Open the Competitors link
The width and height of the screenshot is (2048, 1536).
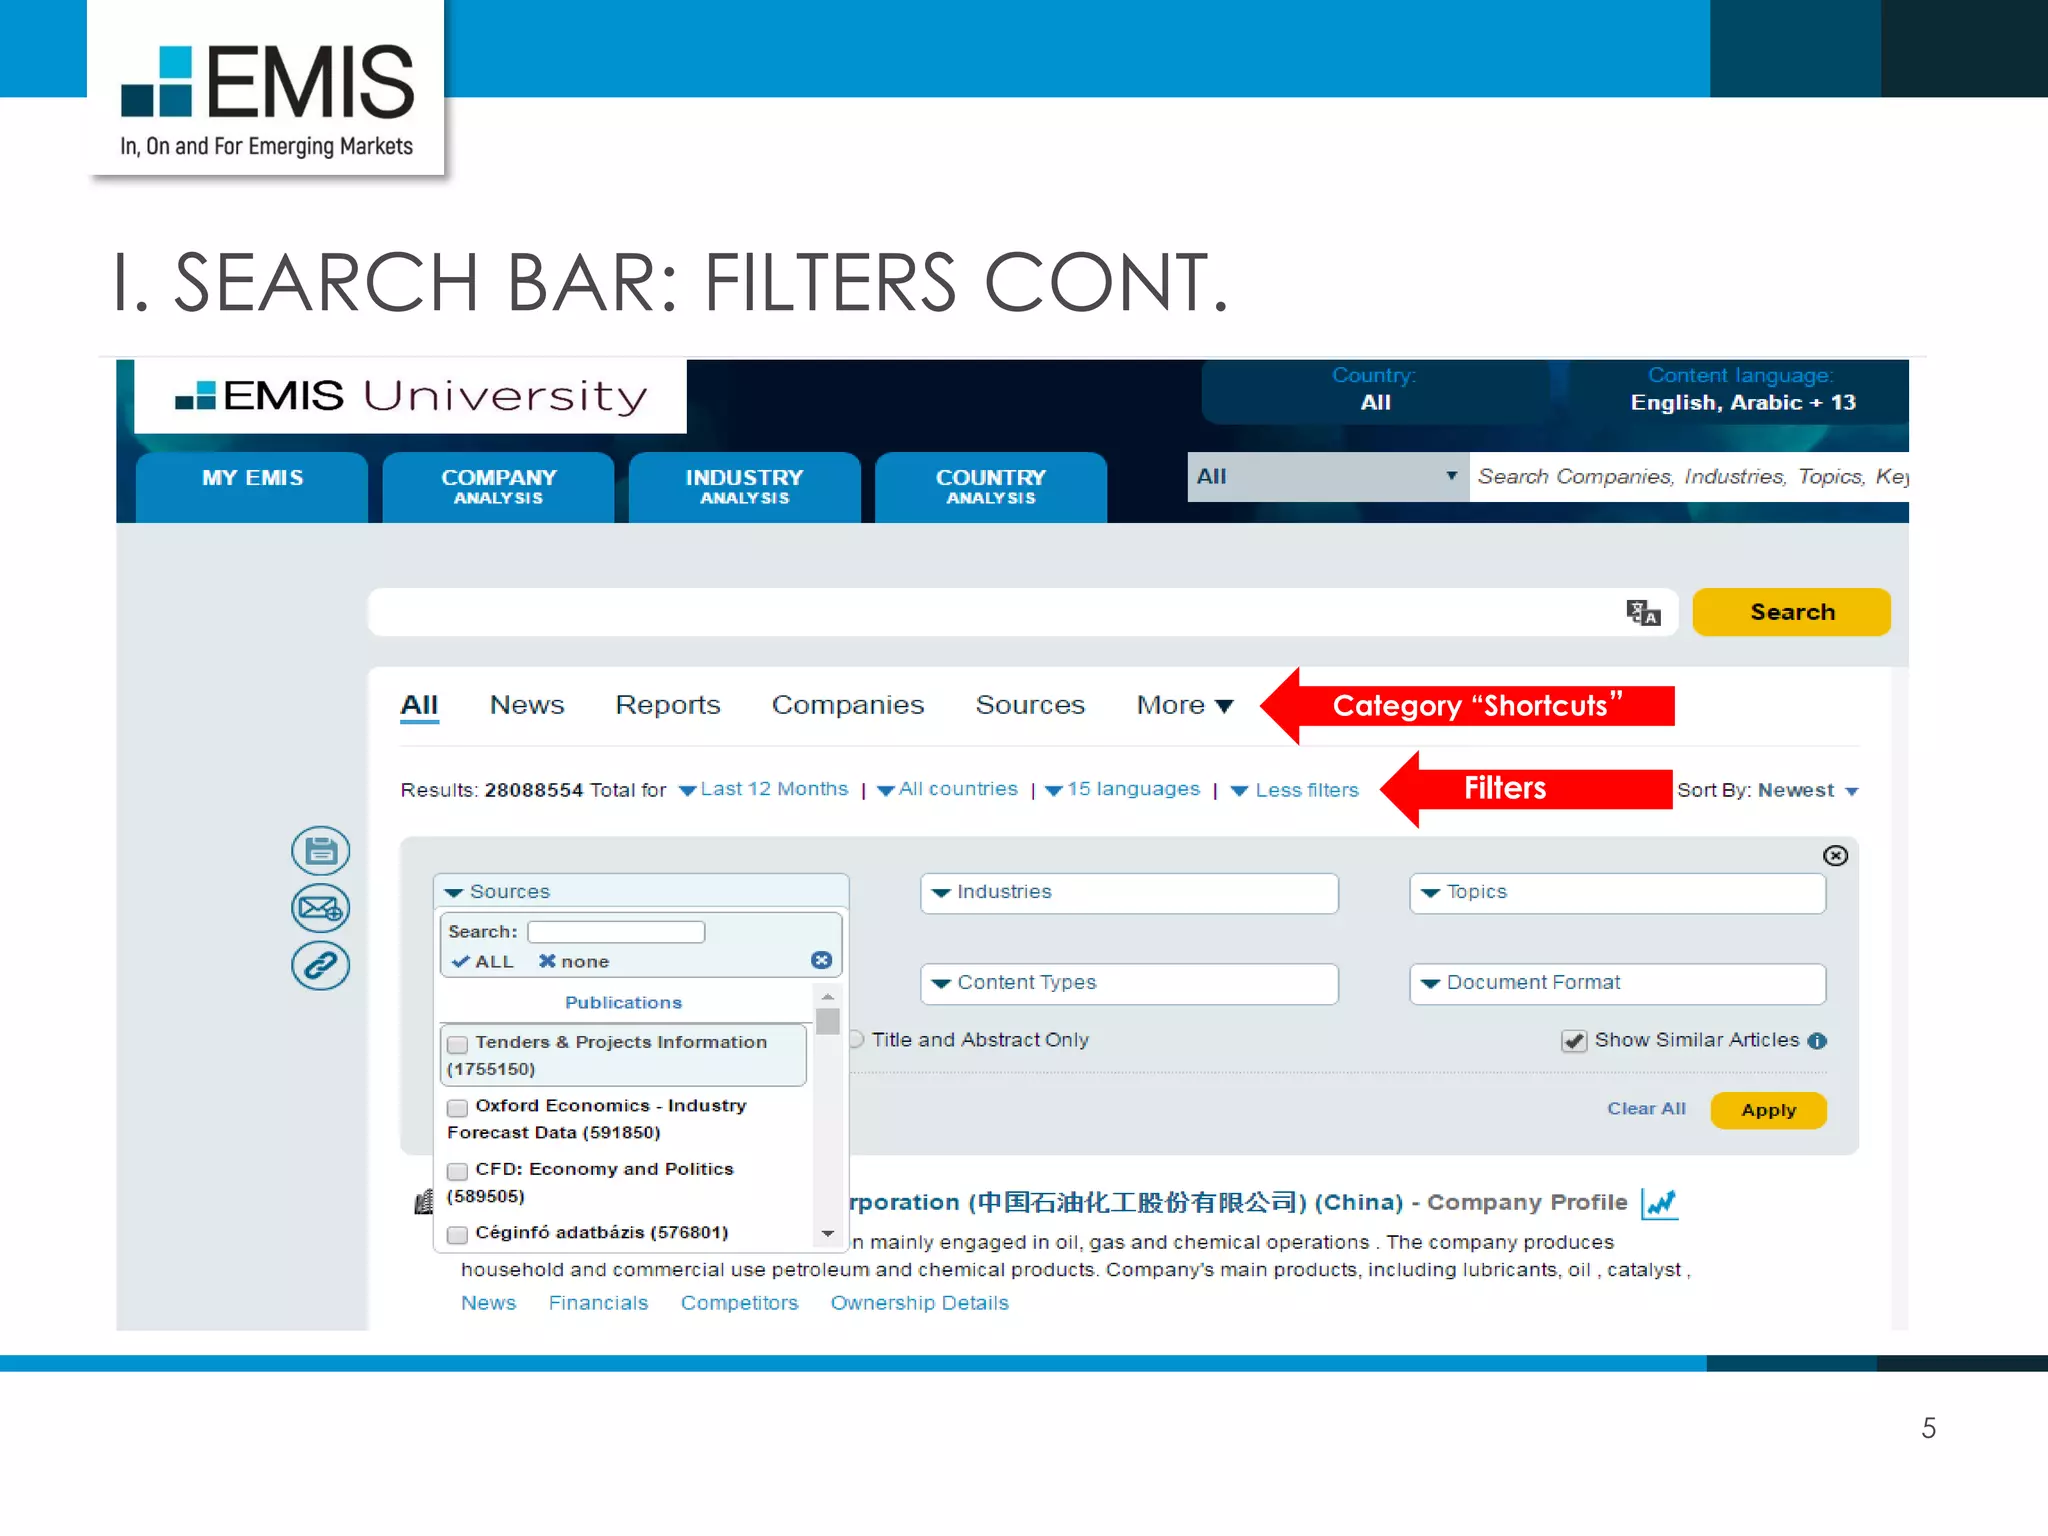[x=739, y=1303]
